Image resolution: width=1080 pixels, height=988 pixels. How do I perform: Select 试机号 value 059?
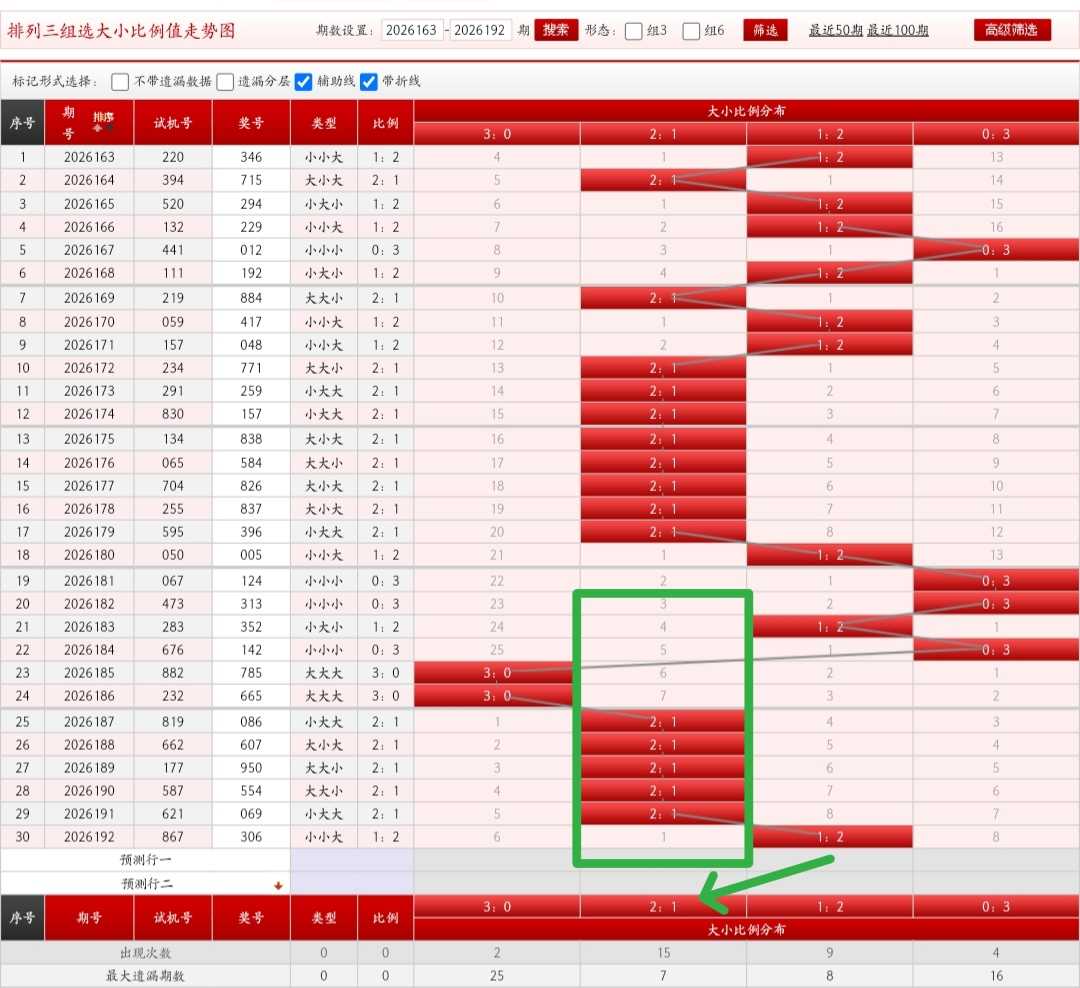tap(173, 322)
